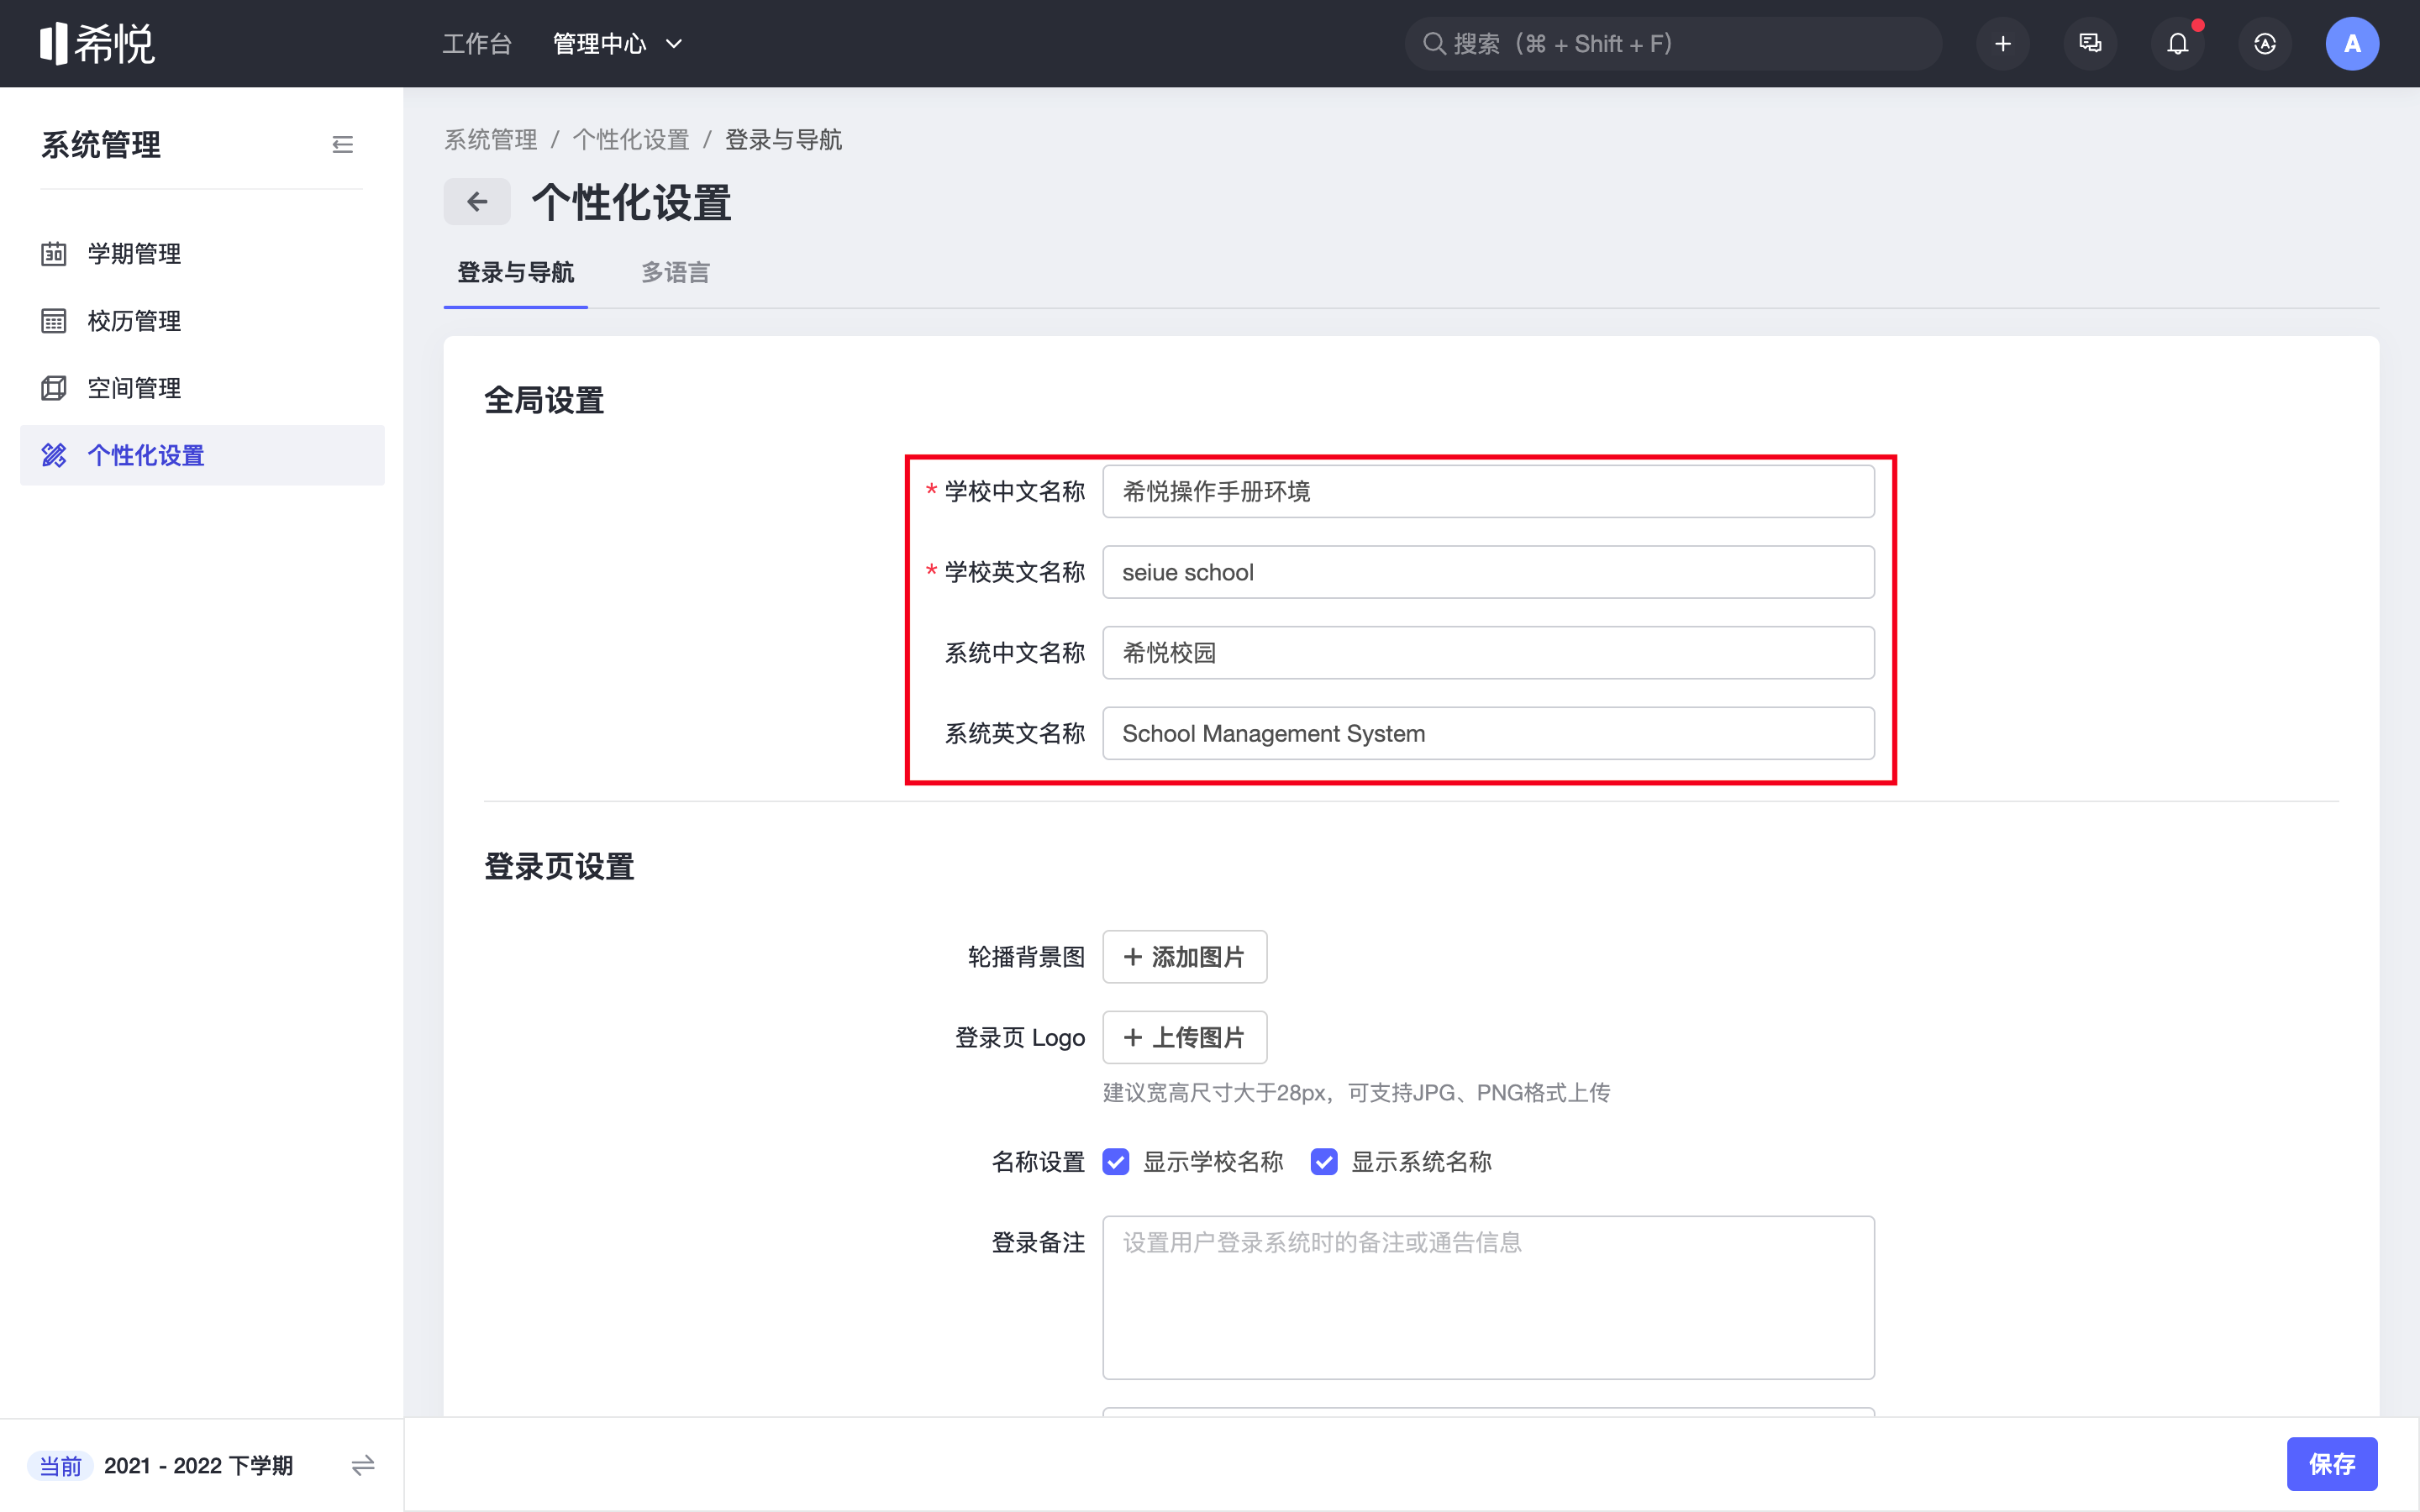Click the 个性化设置 pencil-ruler icon
2420x1512 pixels.
click(54, 455)
